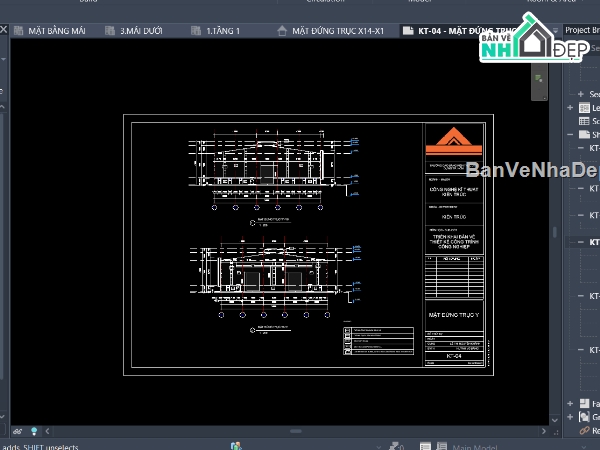Click the Schedules table icon in Project Browser
The width and height of the screenshot is (600, 450).
(584, 121)
